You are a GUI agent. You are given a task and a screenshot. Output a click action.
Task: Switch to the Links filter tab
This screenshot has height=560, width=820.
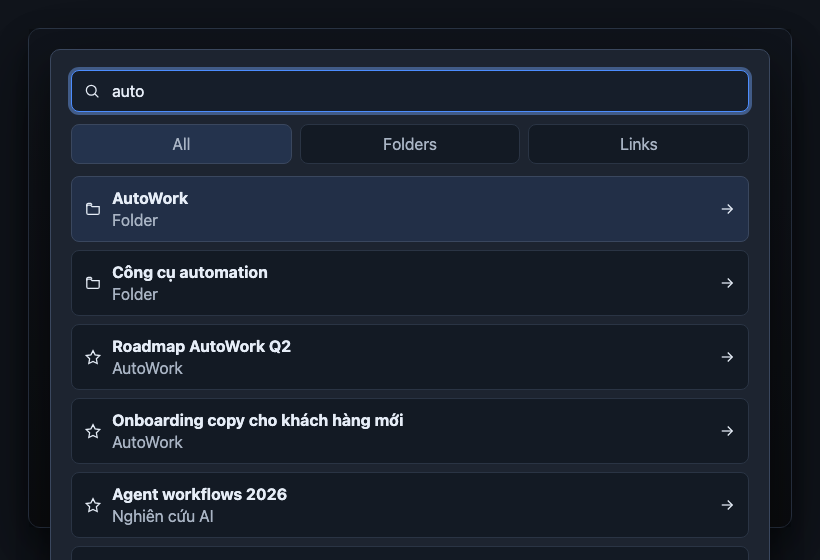point(639,144)
